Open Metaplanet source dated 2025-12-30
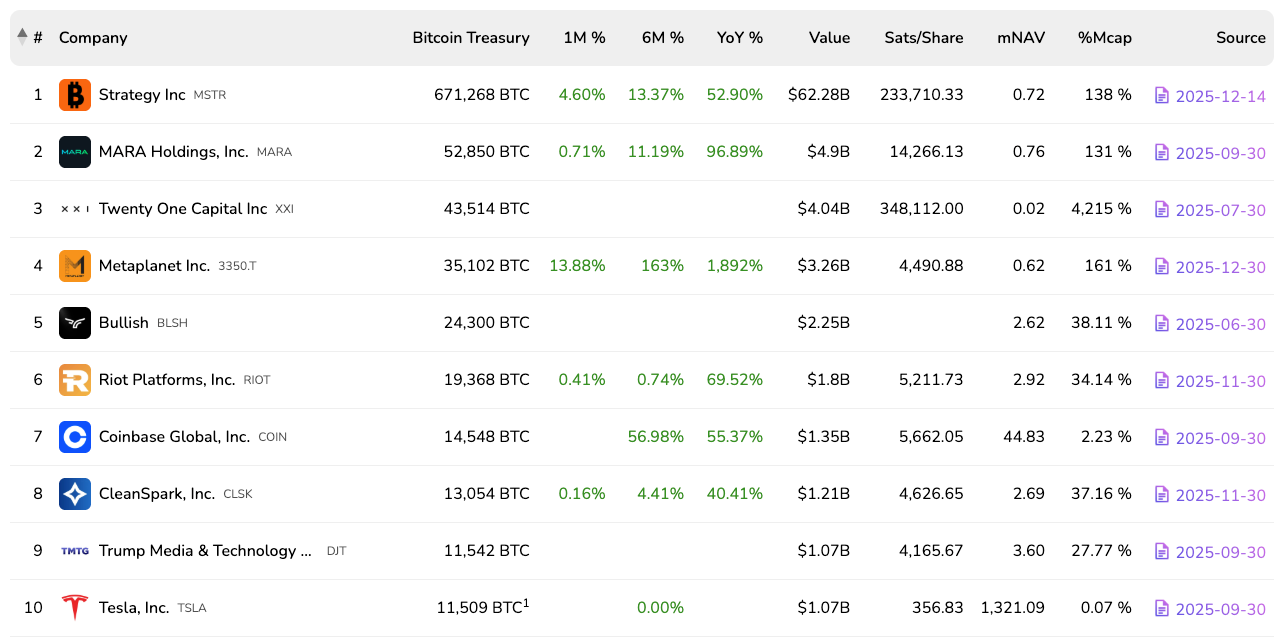The image size is (1285, 637). [x=1220, y=267]
